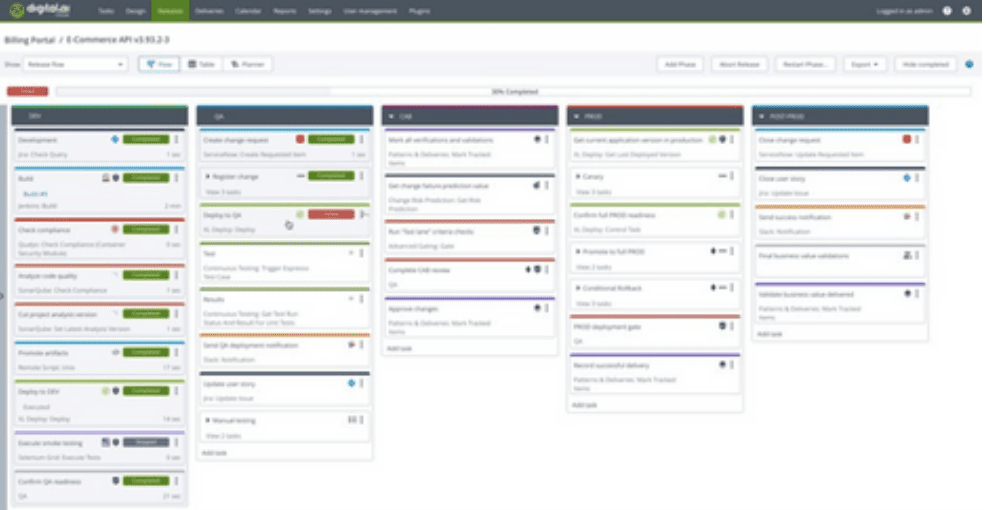The image size is (990, 510).
Task: Click icon on Record successful delivery task
Action: 722,365
